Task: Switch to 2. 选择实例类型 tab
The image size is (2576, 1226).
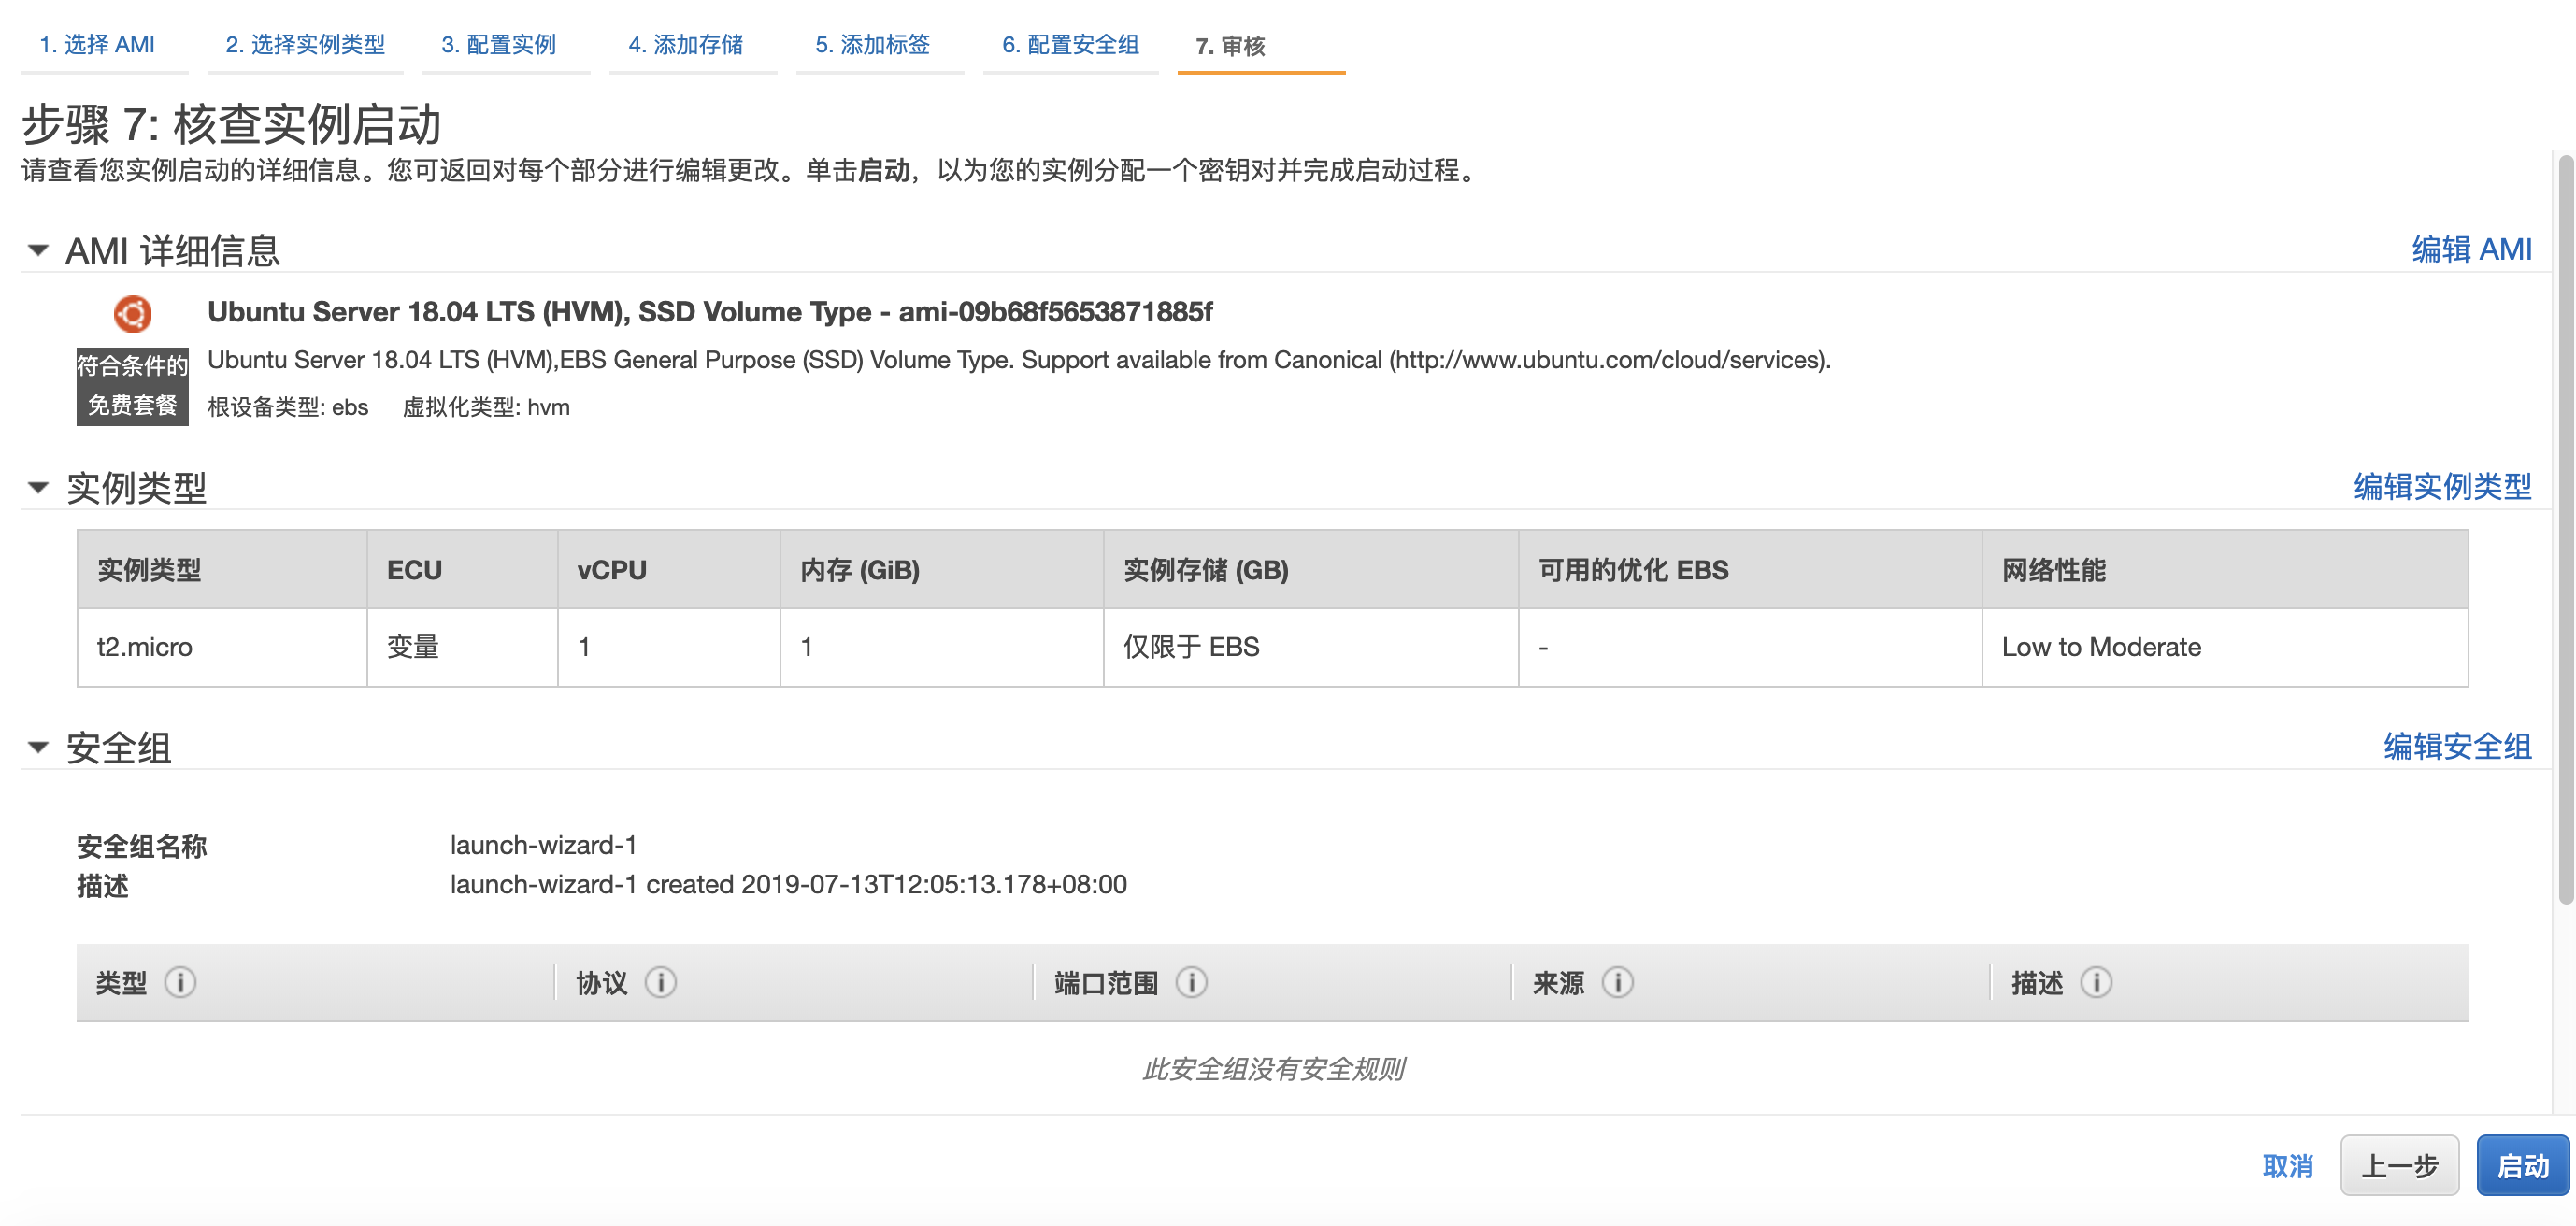Action: click(305, 45)
